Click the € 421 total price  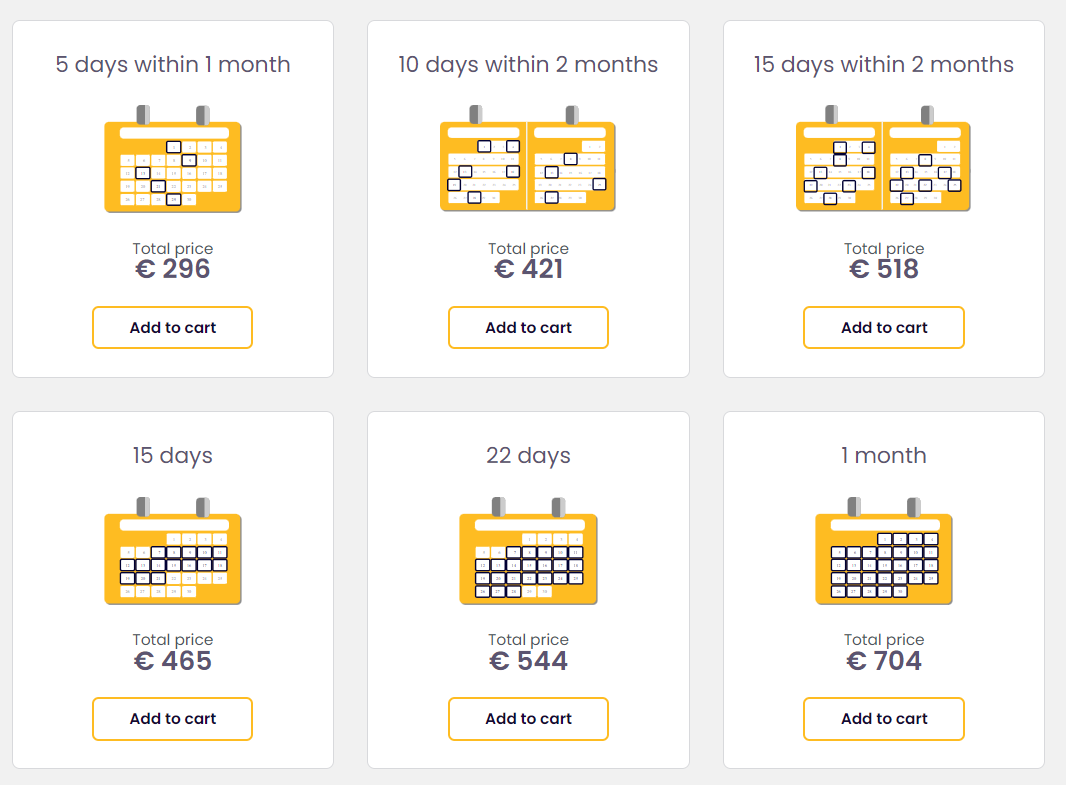[528, 269]
